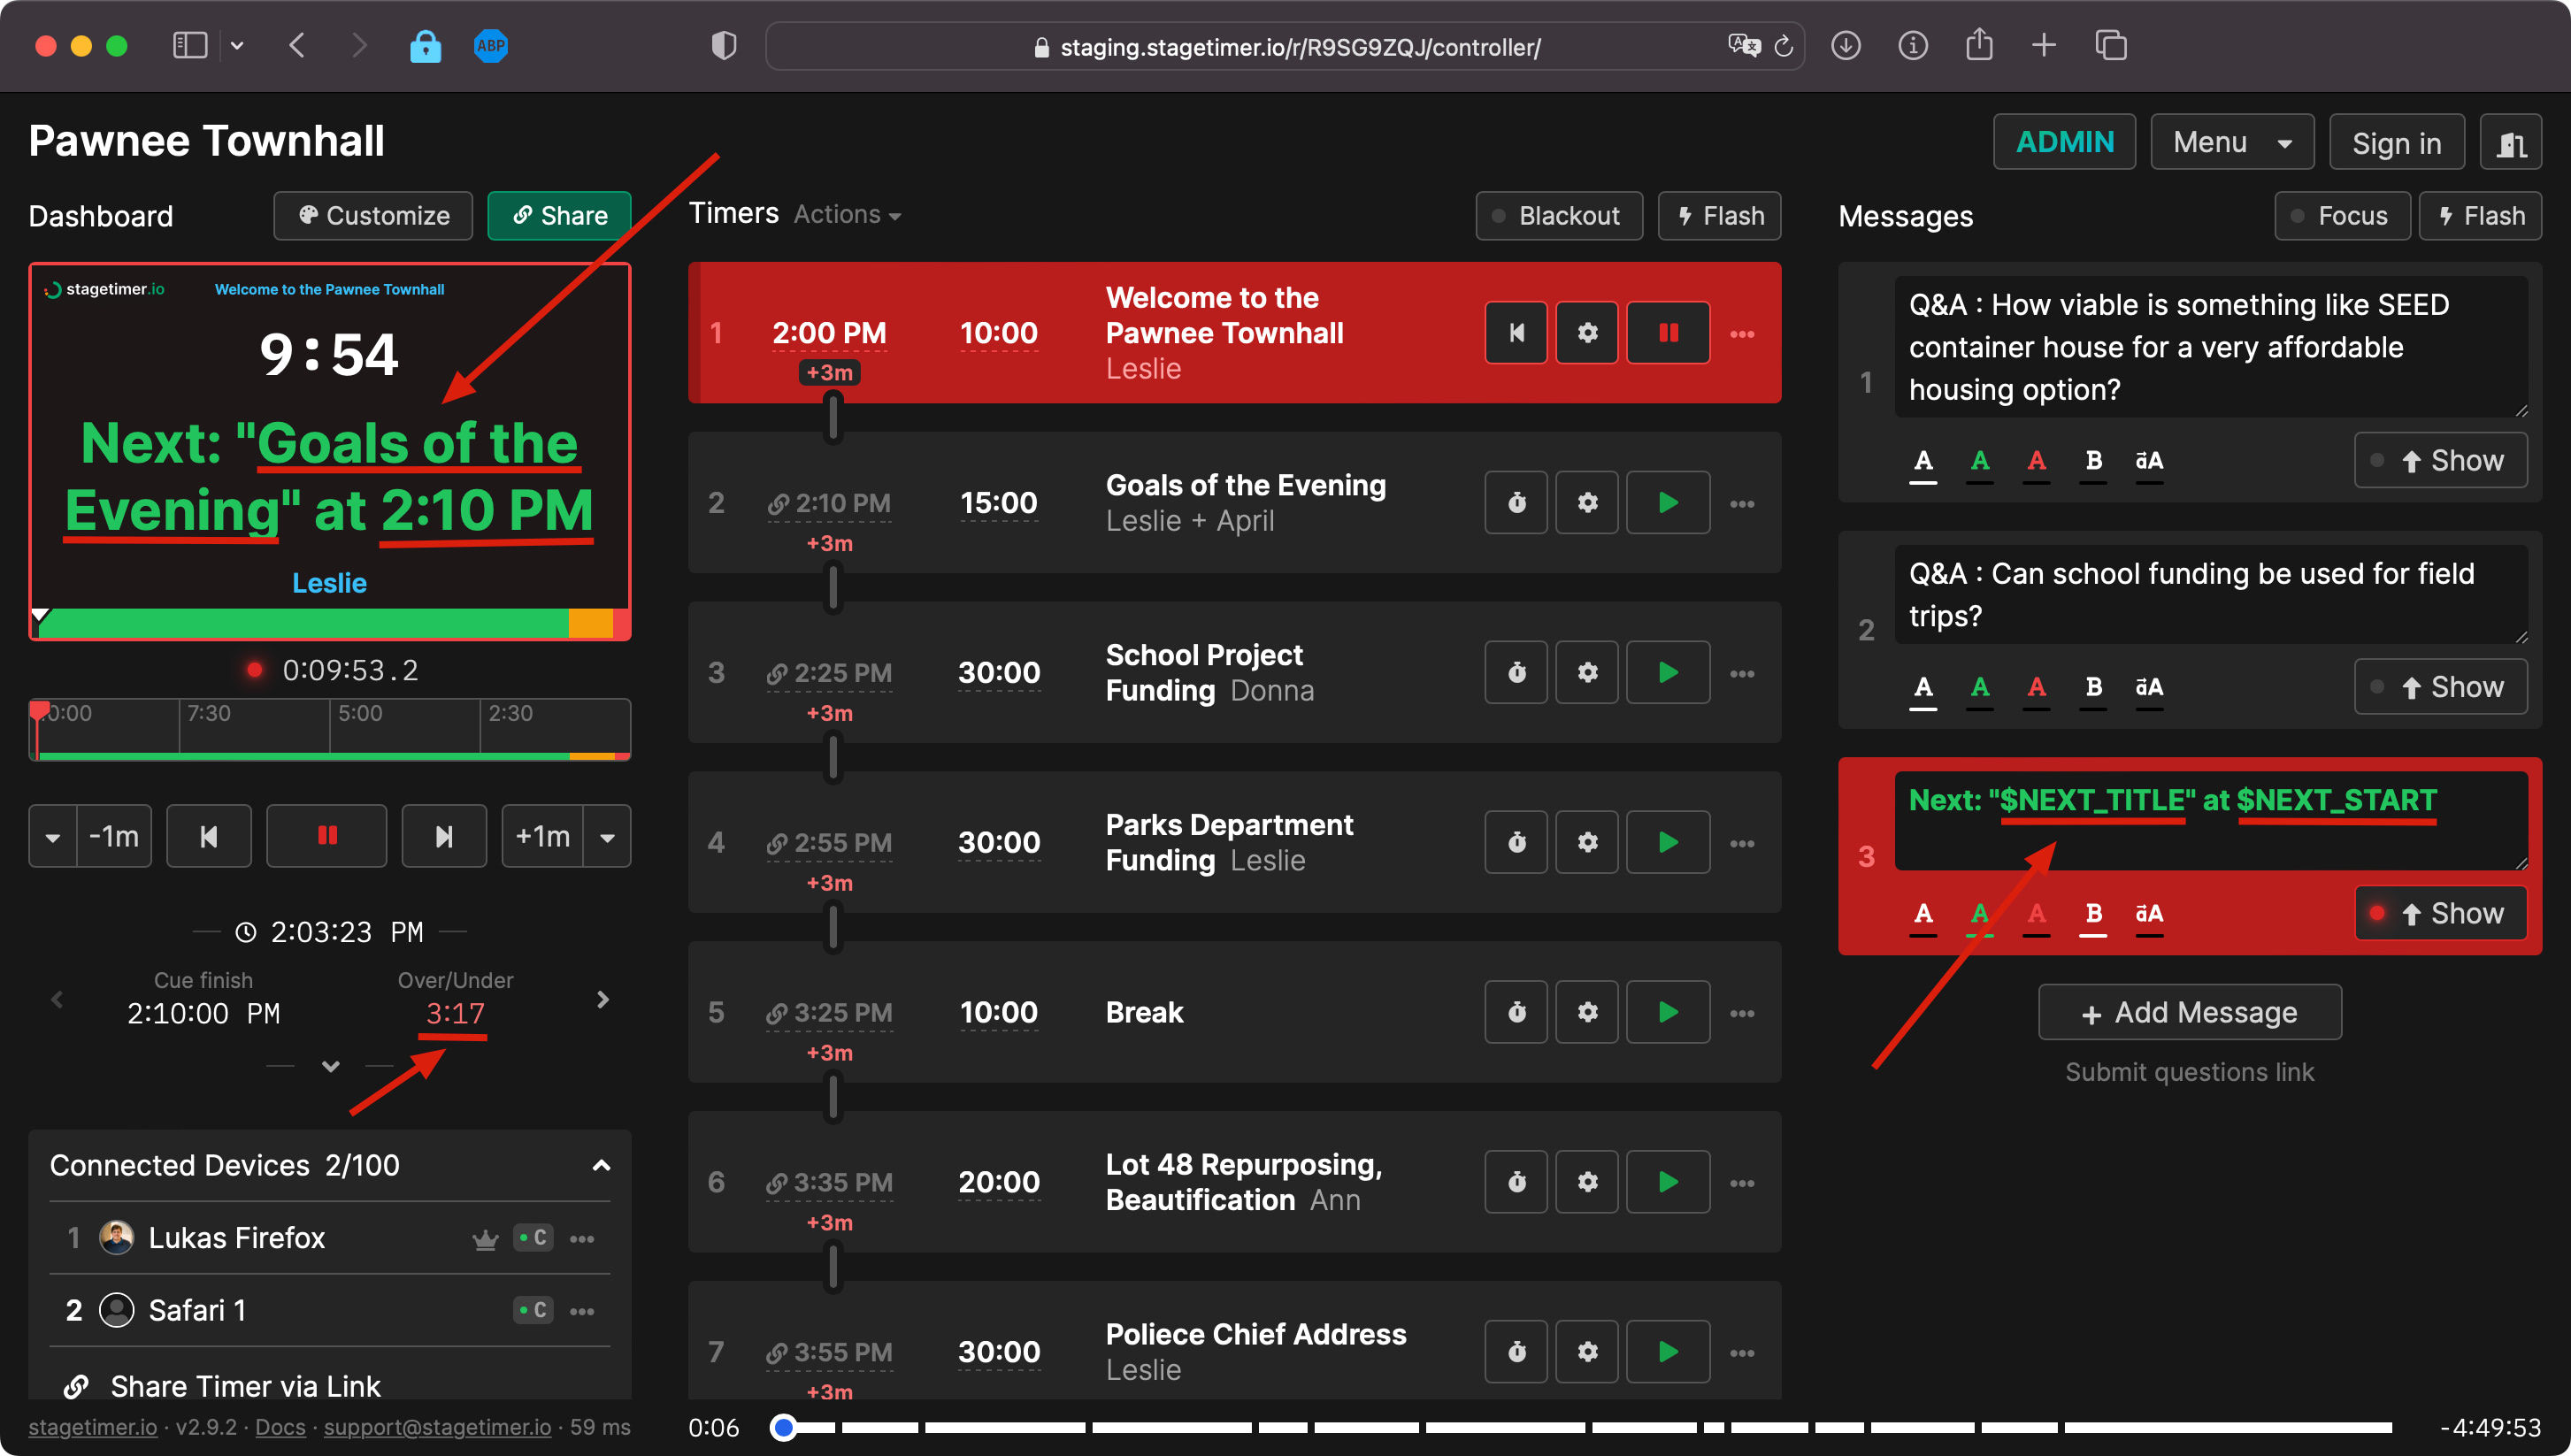This screenshot has width=2571, height=1456.
Task: Expand the Connected Devices panel
Action: 601,1163
